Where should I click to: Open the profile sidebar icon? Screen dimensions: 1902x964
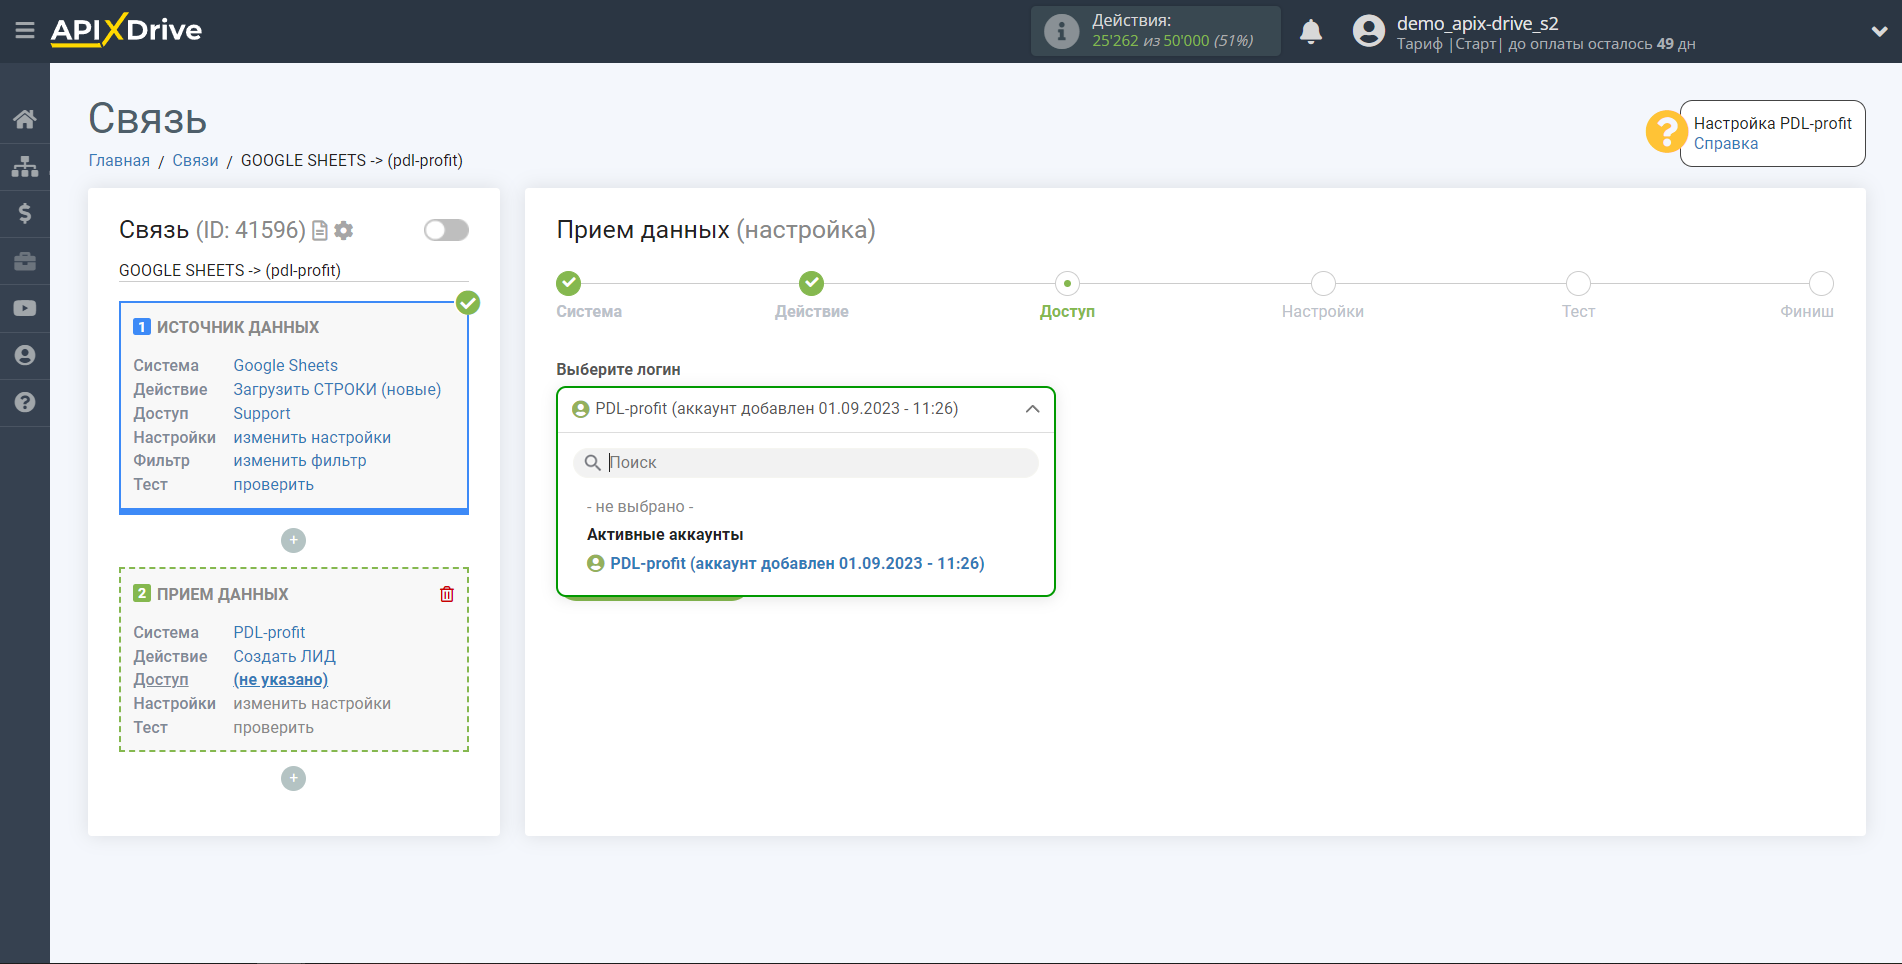(x=25, y=355)
